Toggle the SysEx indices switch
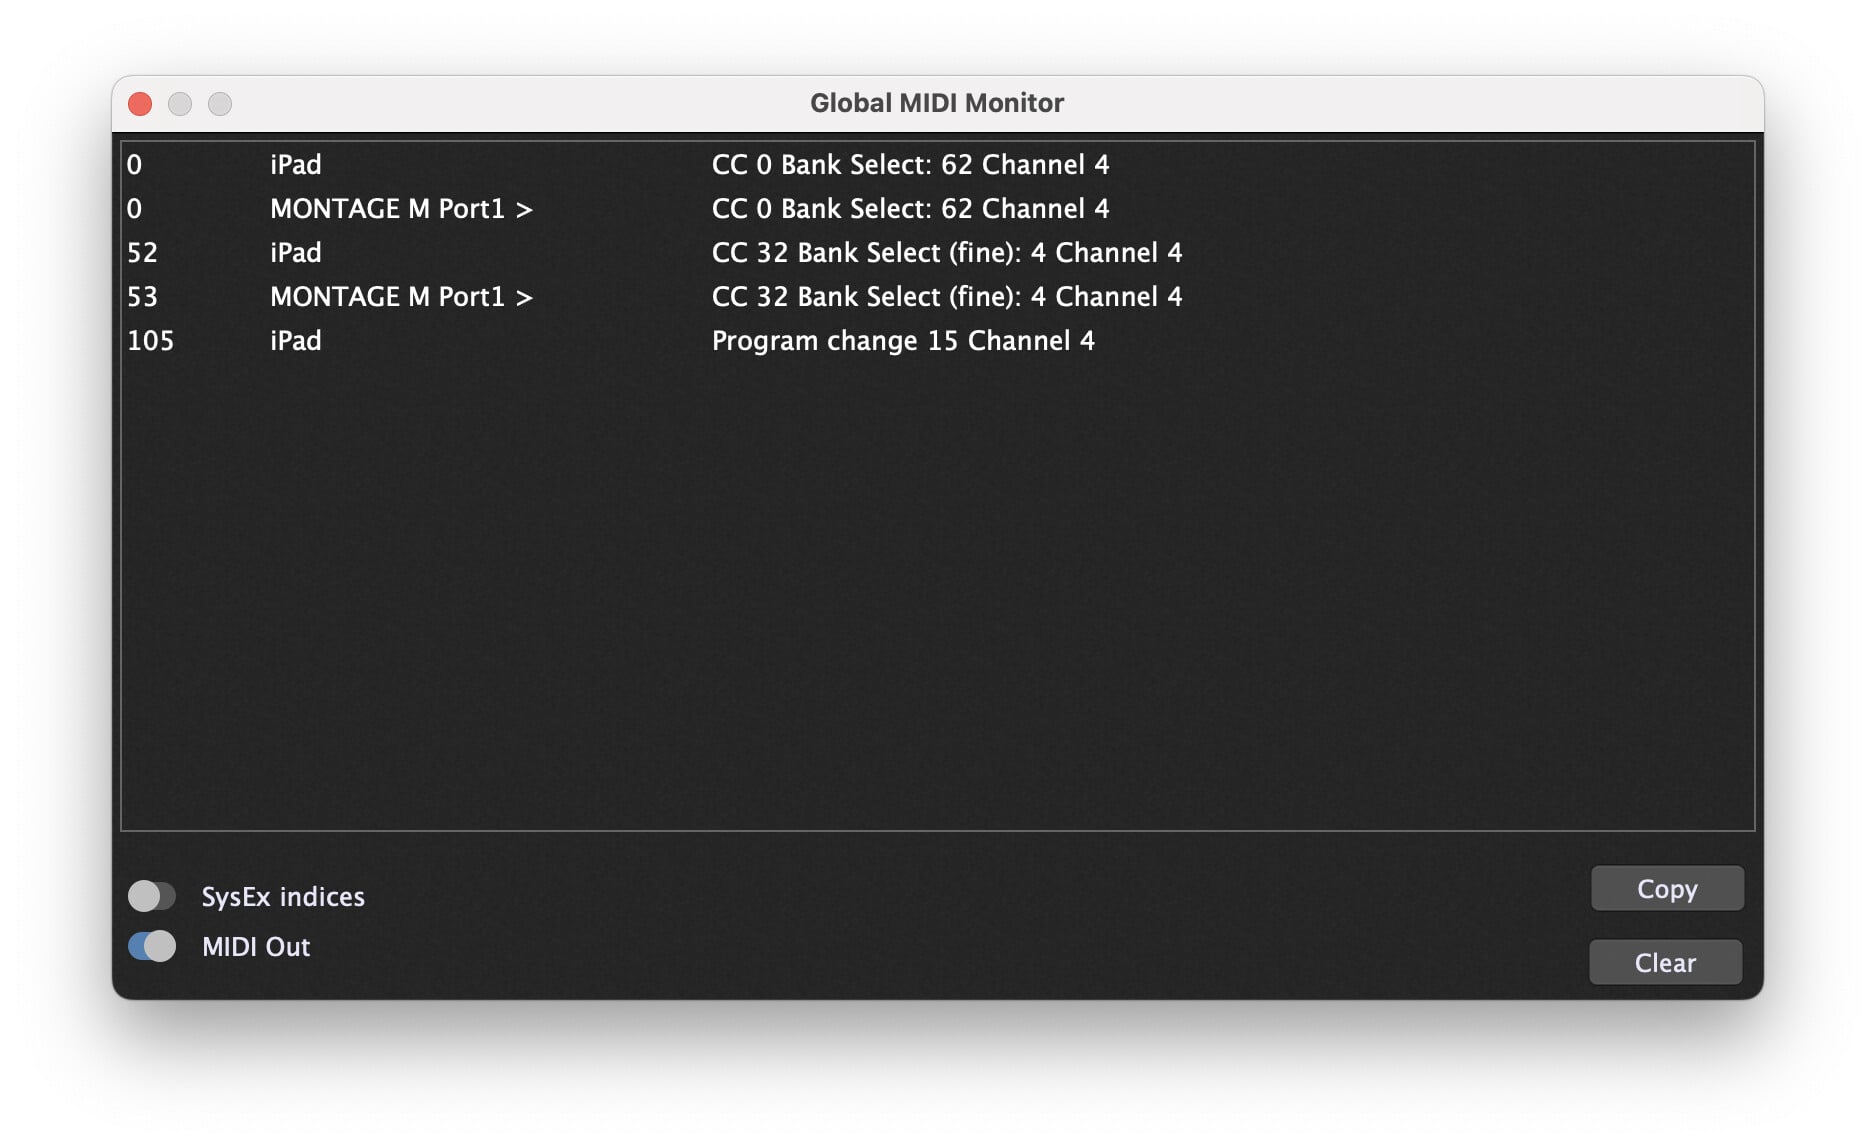 pyautogui.click(x=152, y=896)
